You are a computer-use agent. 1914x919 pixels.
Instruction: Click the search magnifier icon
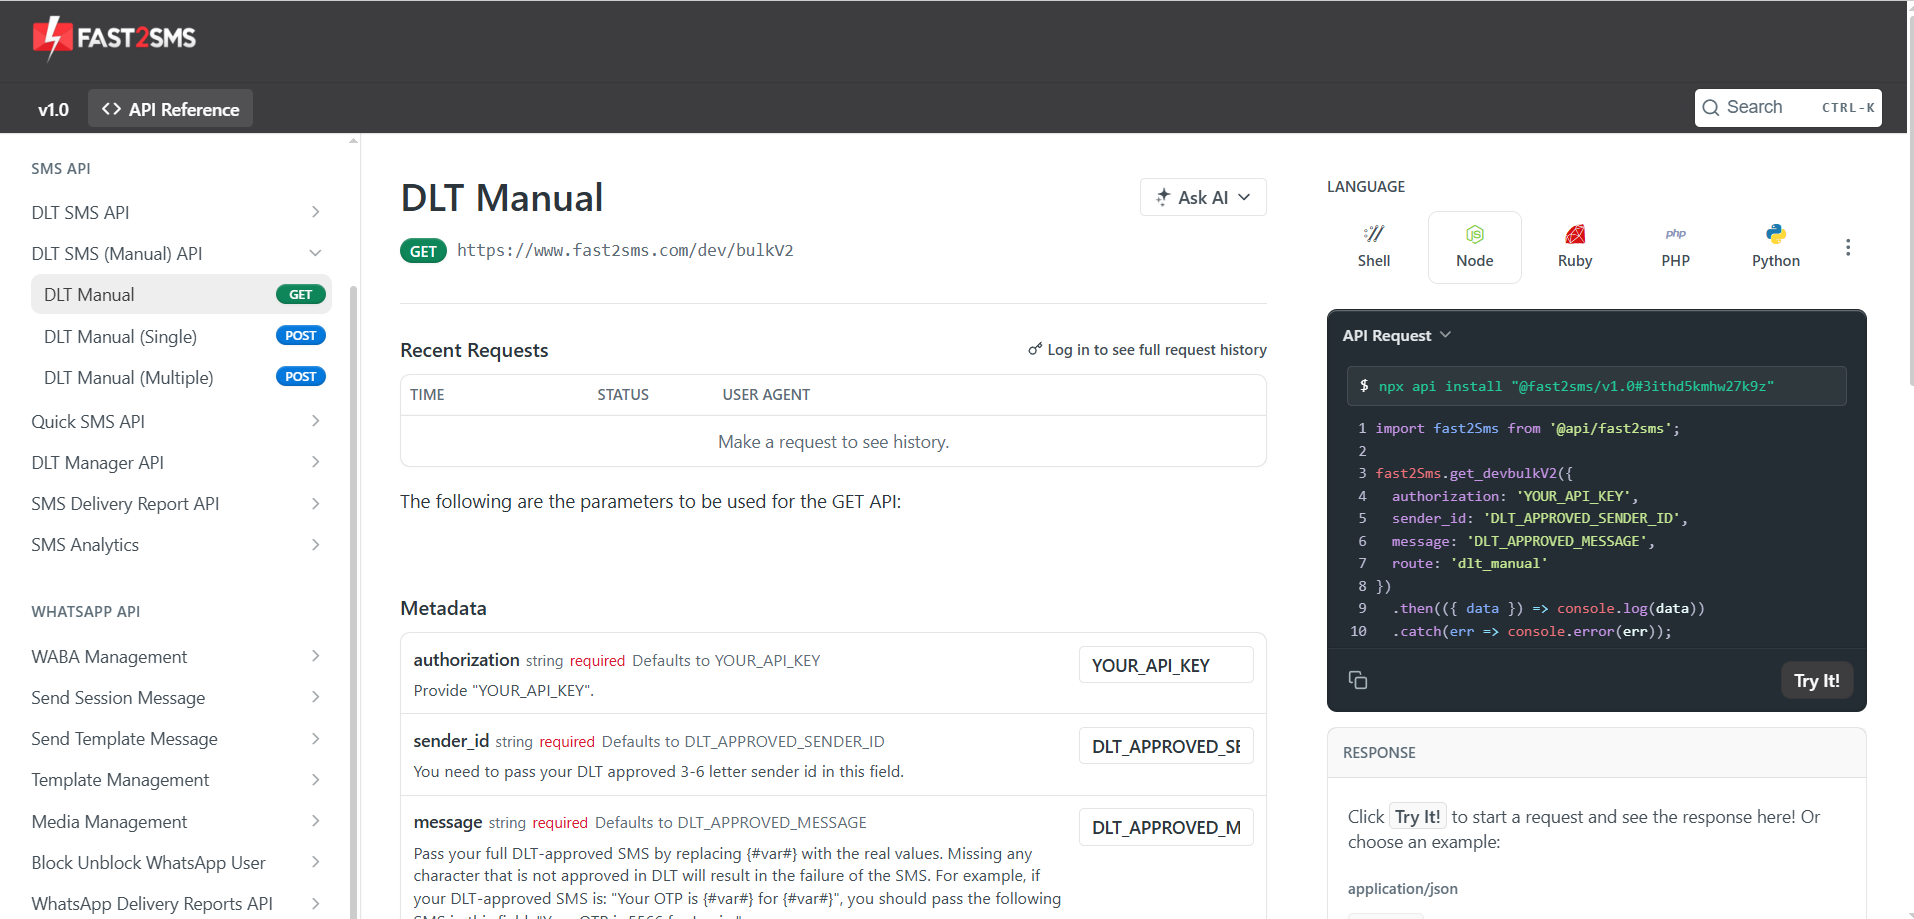(1711, 108)
